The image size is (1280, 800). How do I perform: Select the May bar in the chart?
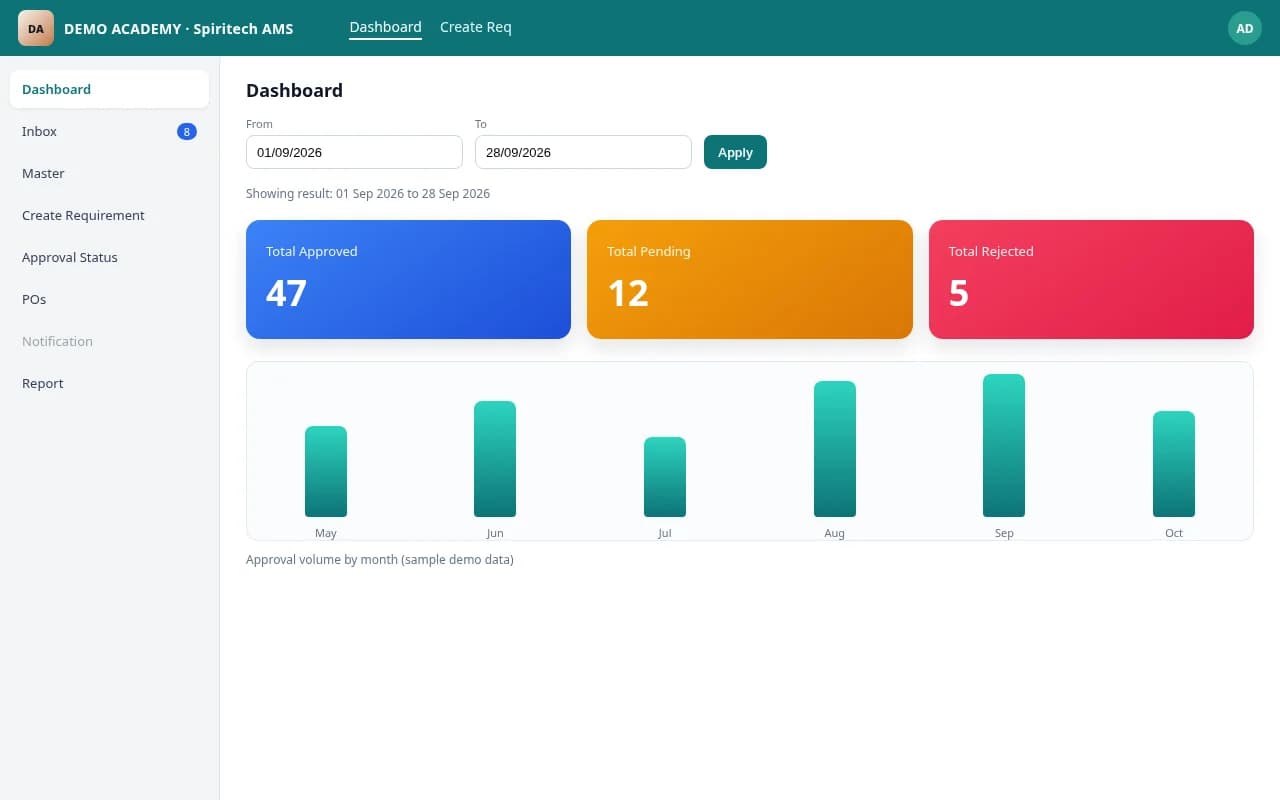(326, 471)
